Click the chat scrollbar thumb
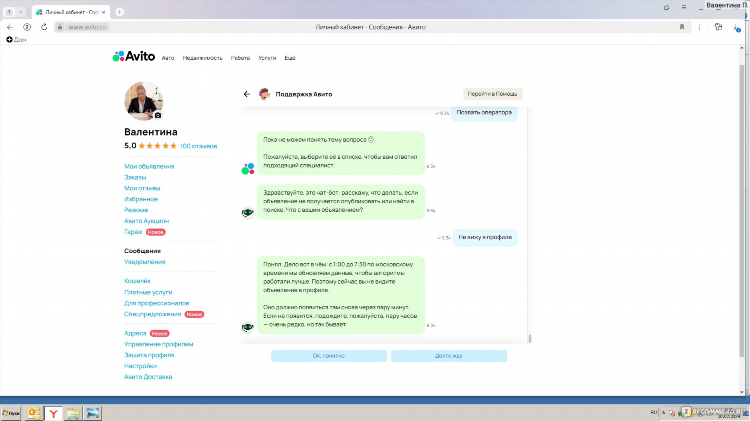Viewport: 750px width, 421px height. tap(530, 338)
